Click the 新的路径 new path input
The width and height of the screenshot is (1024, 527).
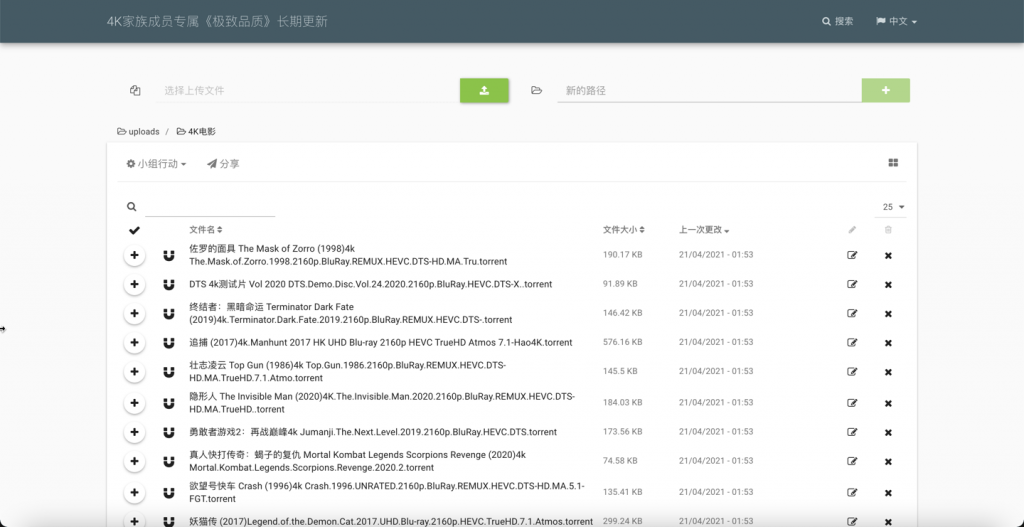pos(709,91)
